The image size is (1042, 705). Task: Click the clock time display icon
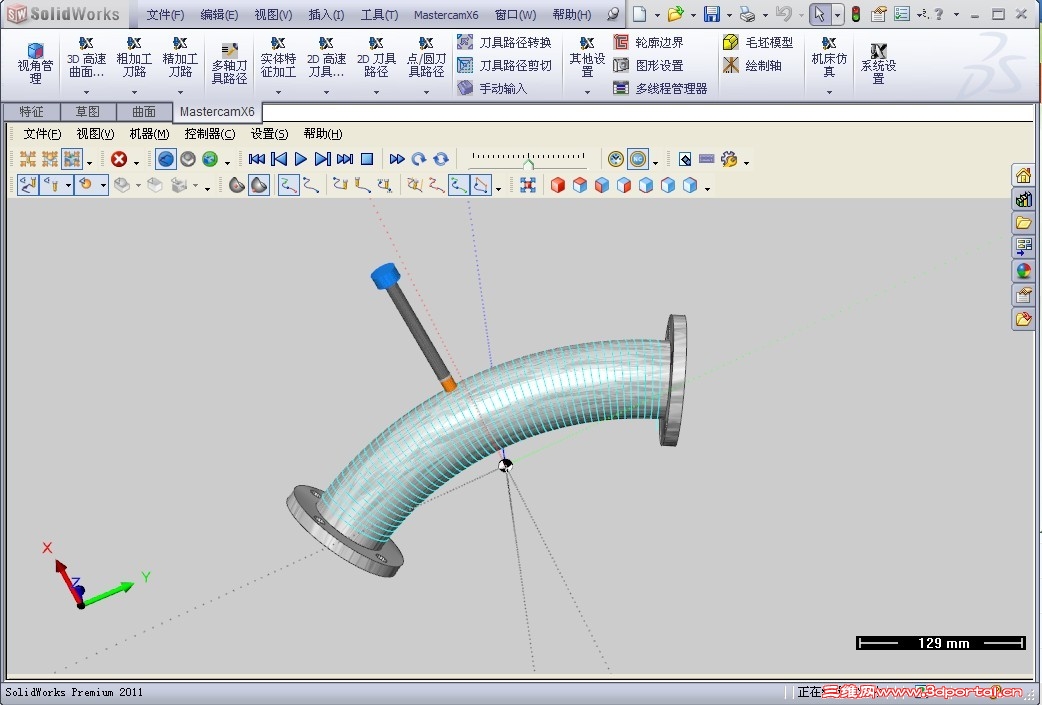point(616,159)
